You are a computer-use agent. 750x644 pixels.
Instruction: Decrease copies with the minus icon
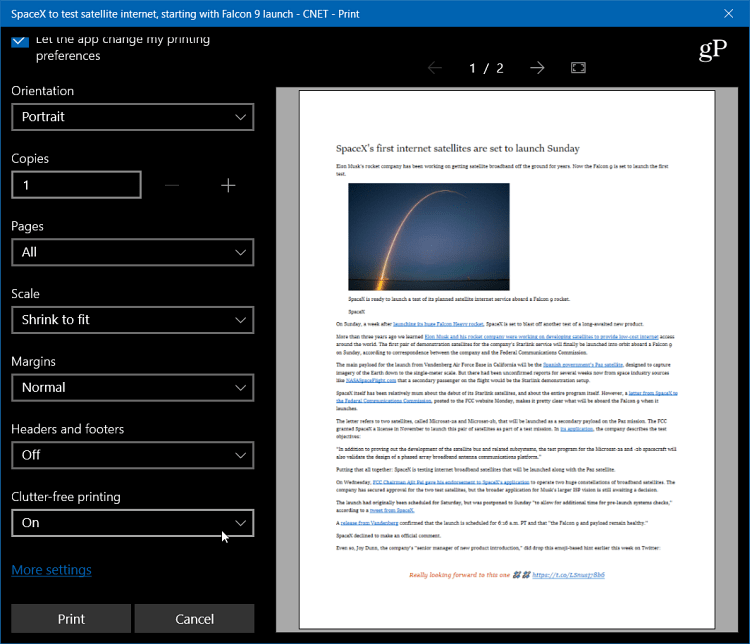coord(172,185)
